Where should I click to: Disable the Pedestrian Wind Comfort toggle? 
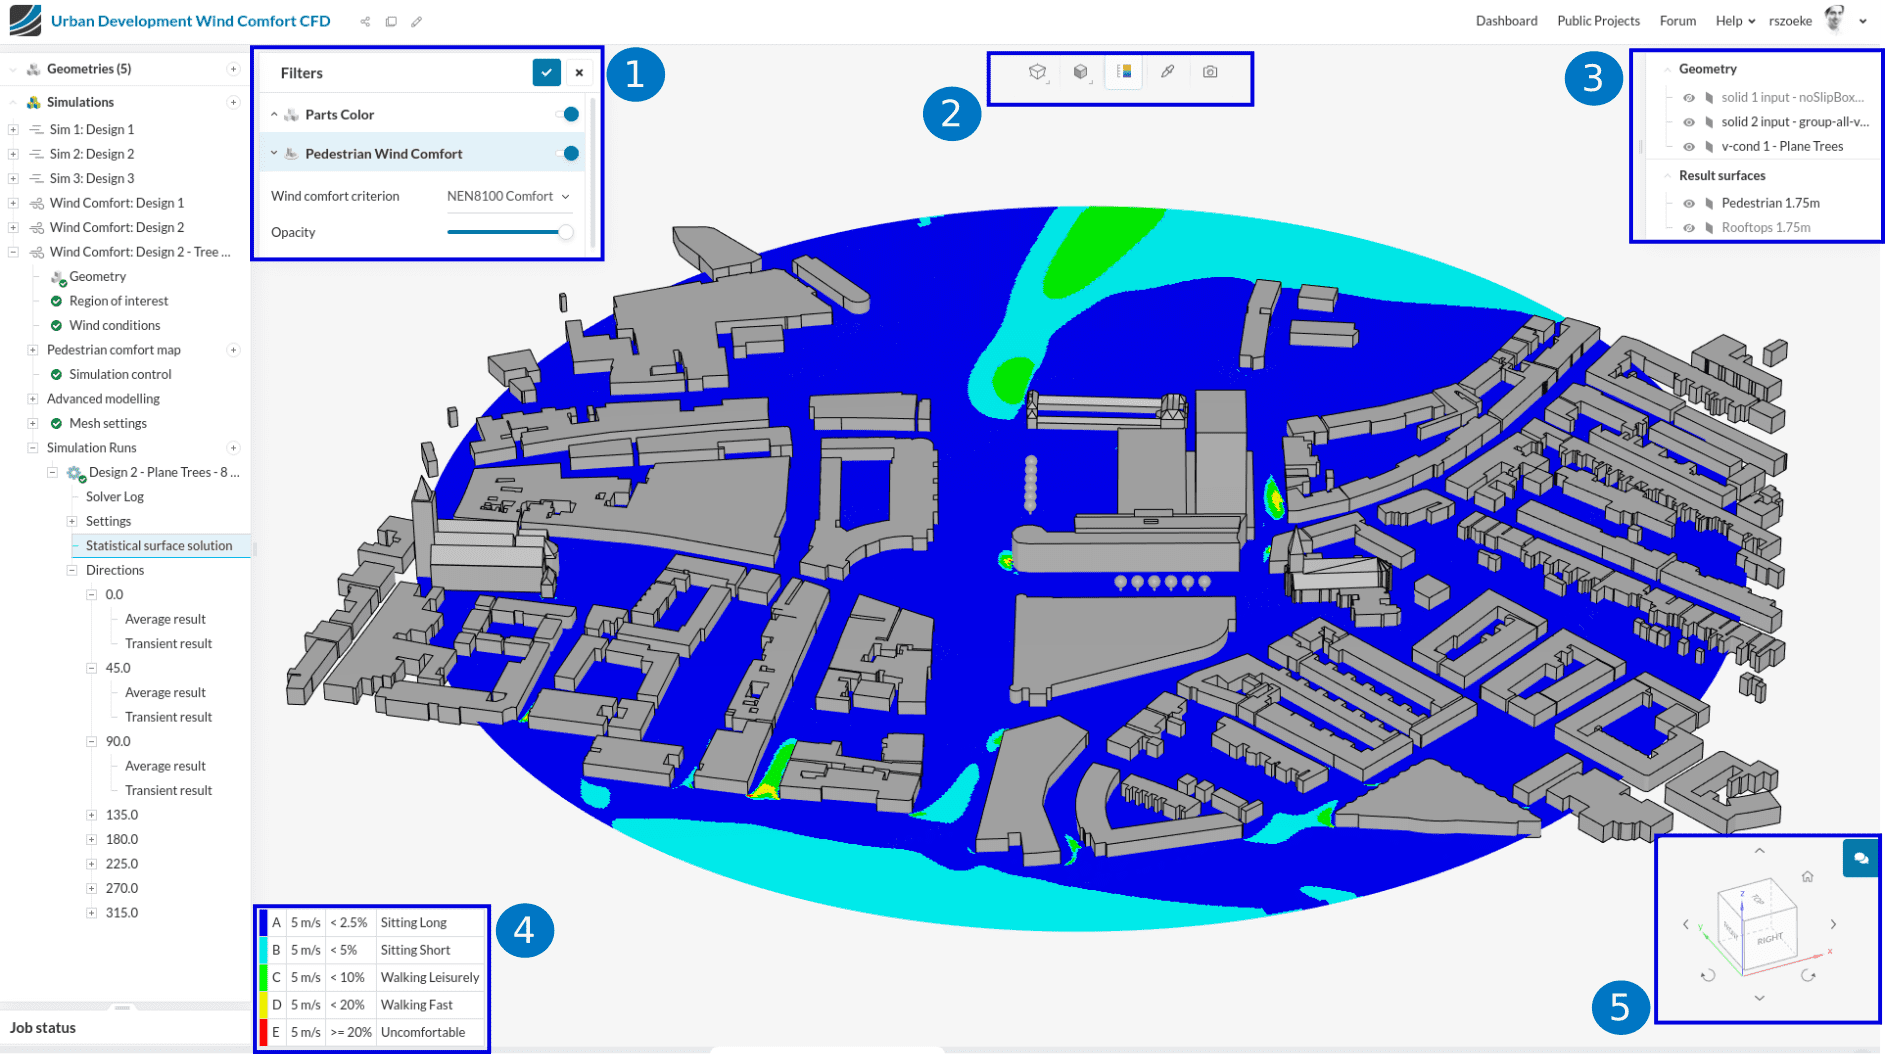click(x=568, y=153)
